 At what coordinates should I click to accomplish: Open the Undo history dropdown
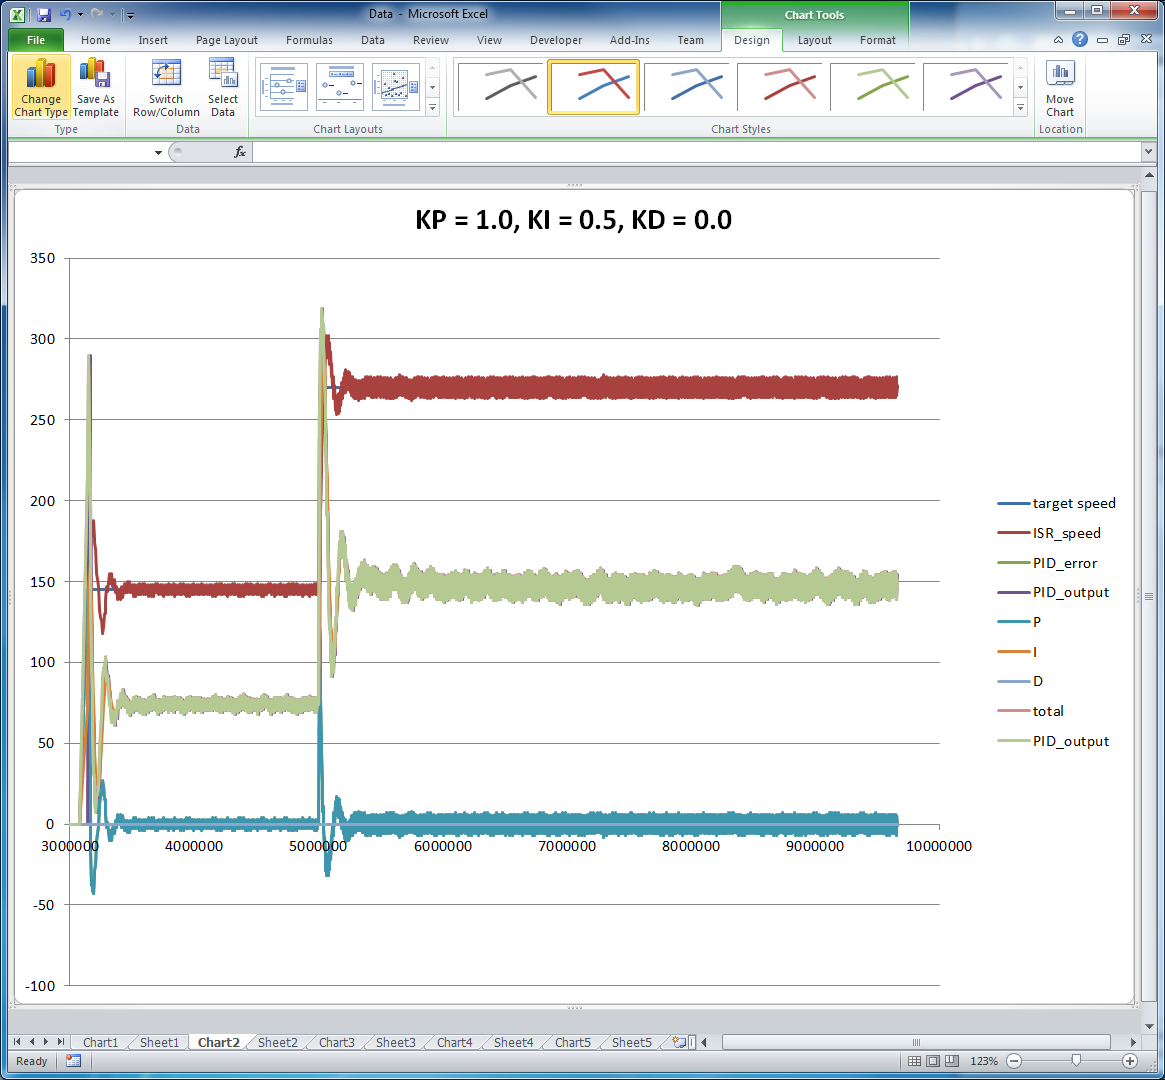click(x=80, y=14)
